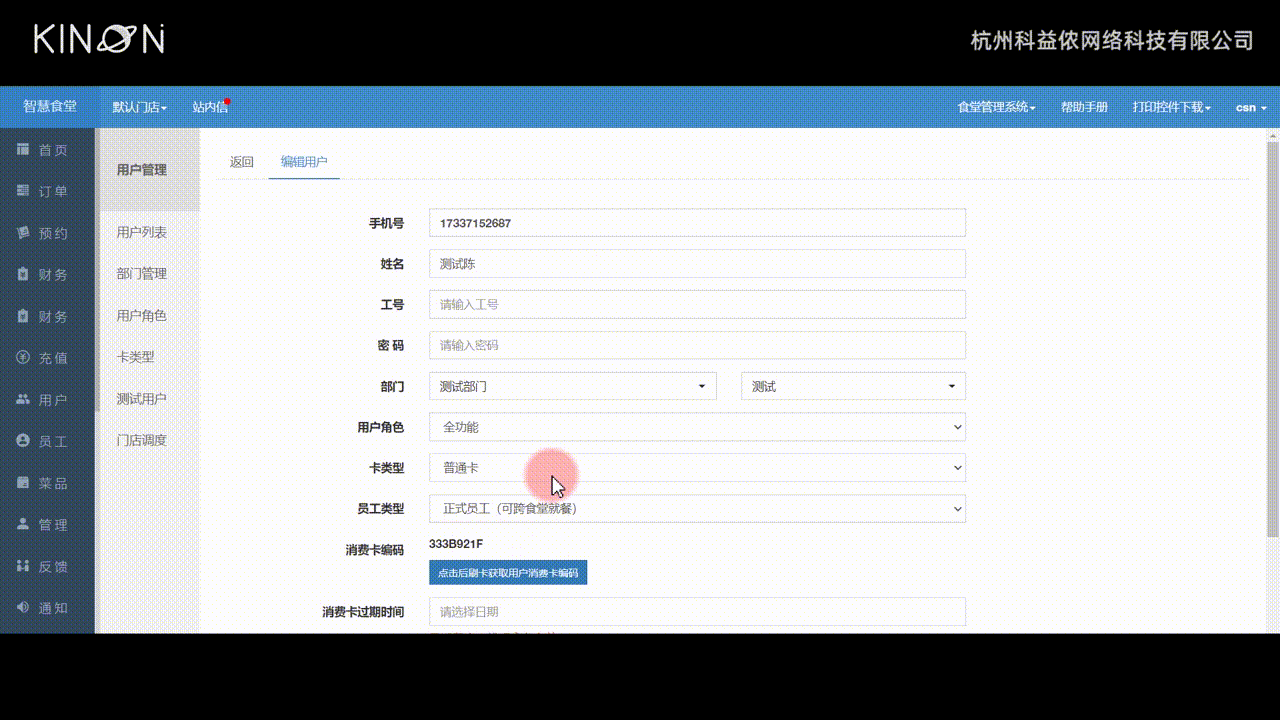This screenshot has height=720, width=1280.
Task: Open the 员工类型 正式员工 select box
Action: tap(697, 509)
